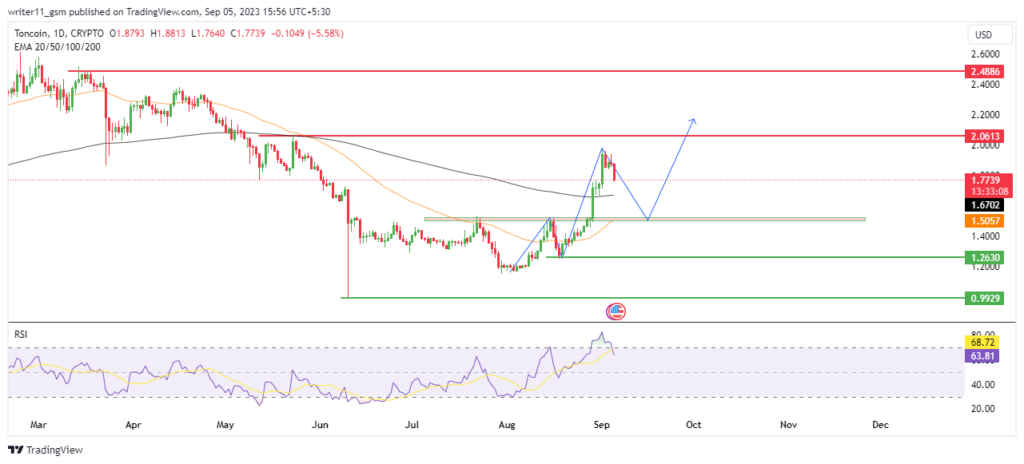1024x464 pixels.
Task: Click the O1.8793 open price value
Action: click(x=129, y=33)
